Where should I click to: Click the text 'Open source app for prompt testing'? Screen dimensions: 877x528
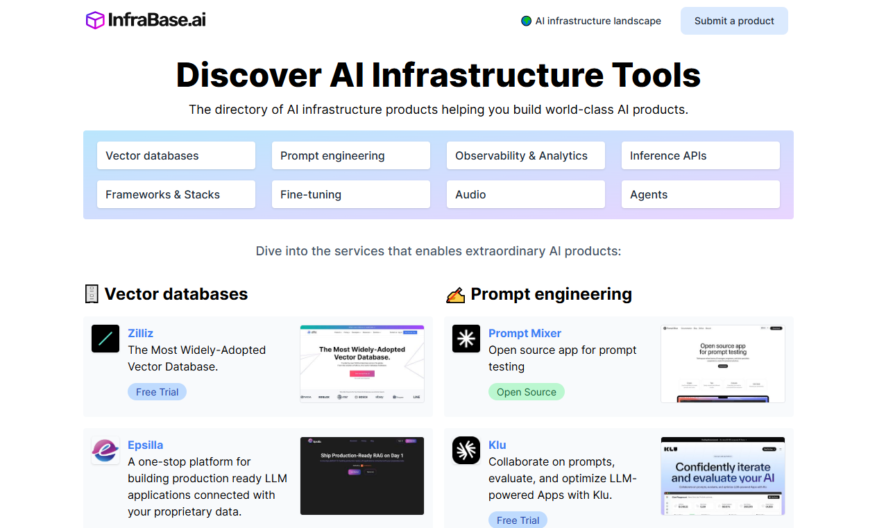pos(562,359)
